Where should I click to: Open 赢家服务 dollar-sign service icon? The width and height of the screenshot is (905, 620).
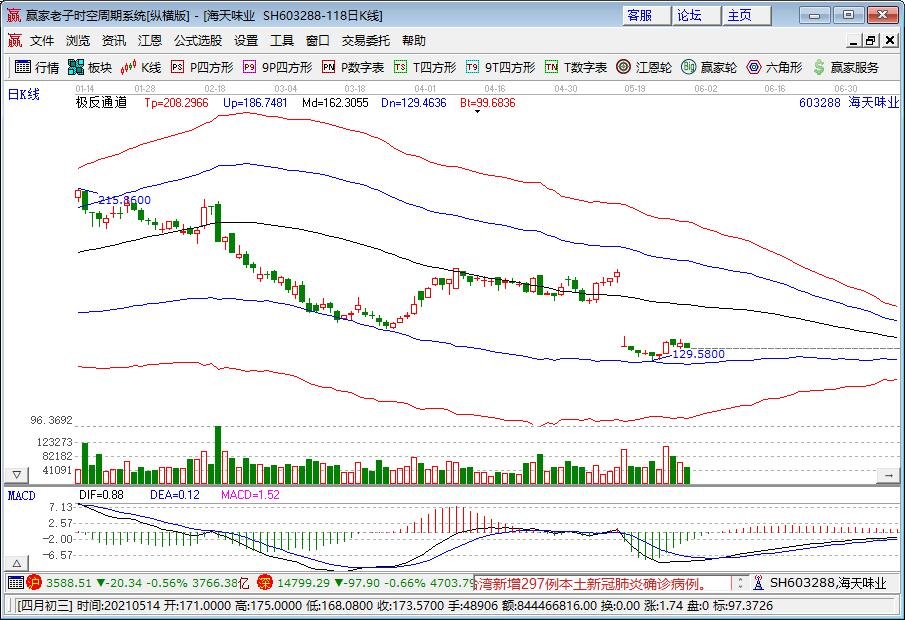[x=846, y=68]
